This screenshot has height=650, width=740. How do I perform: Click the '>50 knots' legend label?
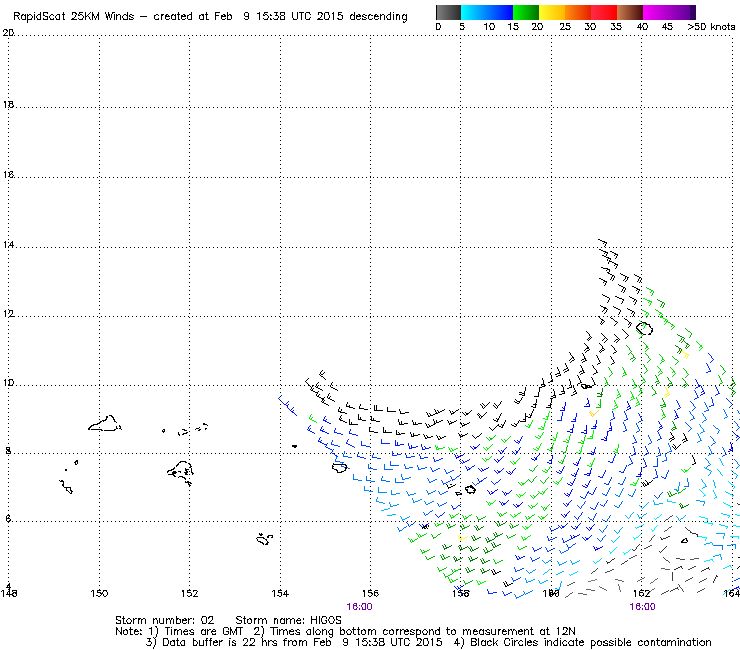pos(711,27)
